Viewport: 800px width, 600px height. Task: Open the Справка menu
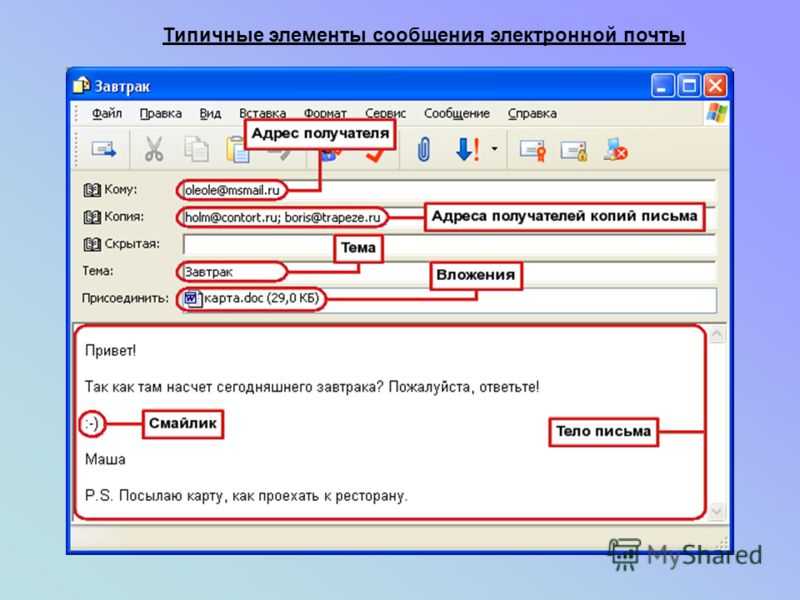pos(532,113)
